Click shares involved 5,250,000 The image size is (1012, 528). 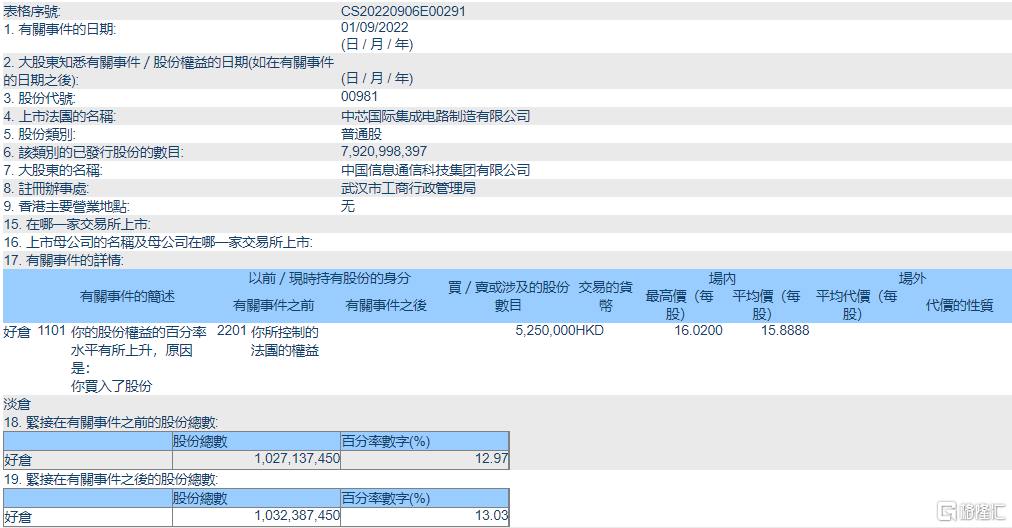[x=545, y=330]
